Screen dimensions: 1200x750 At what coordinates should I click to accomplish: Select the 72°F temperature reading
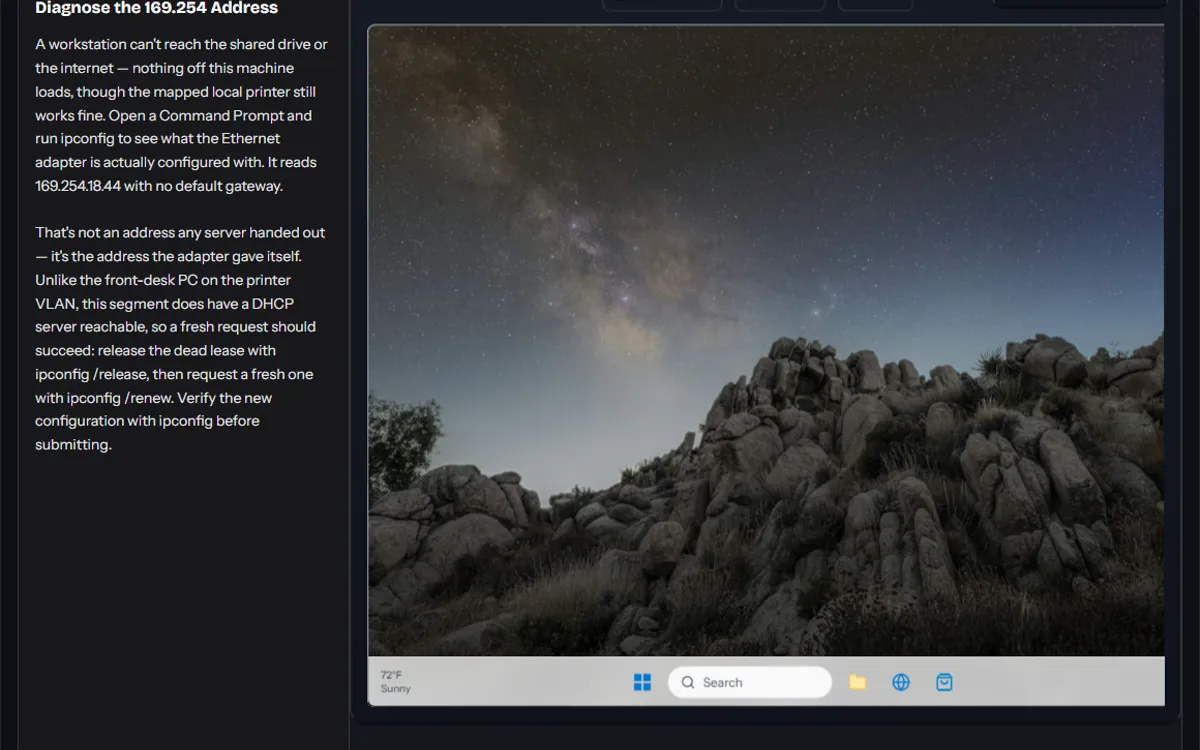point(391,675)
